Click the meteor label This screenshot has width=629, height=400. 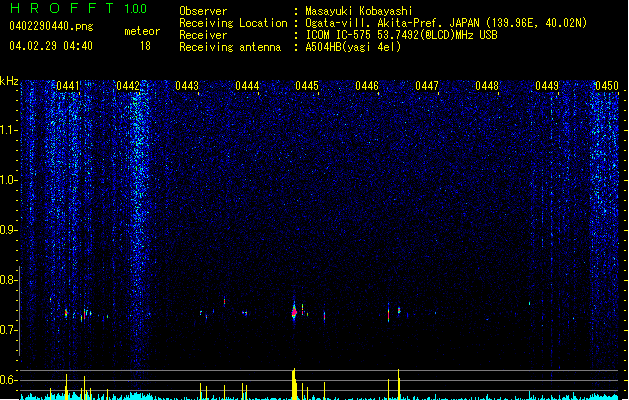coord(142,31)
